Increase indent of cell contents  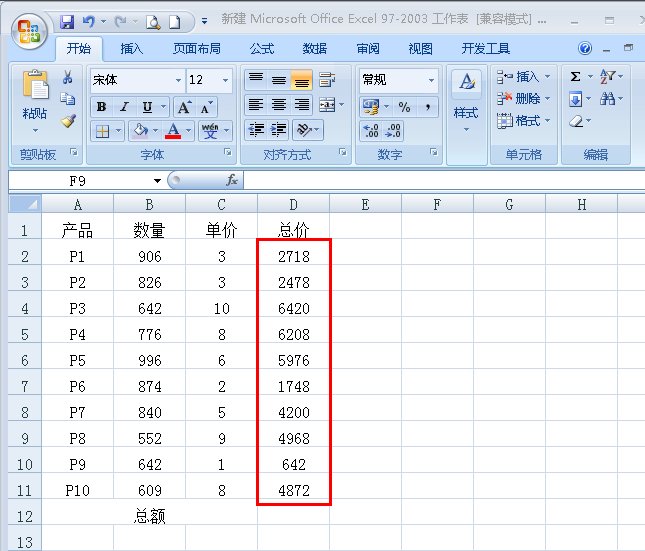(x=278, y=130)
